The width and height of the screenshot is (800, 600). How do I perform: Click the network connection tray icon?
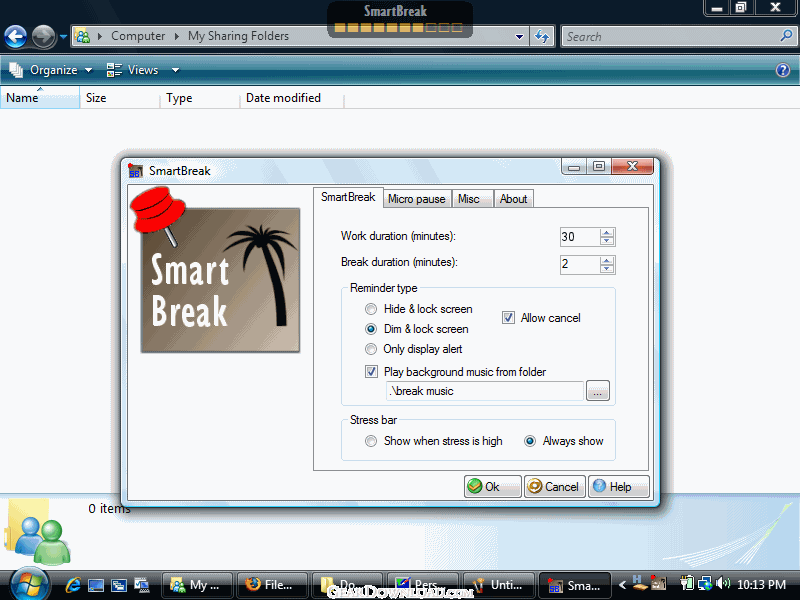click(x=706, y=583)
